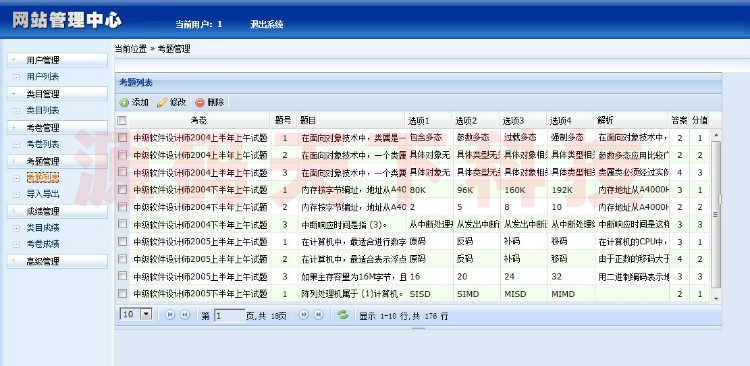
Task: Click the green refresh icon in pager
Action: [342, 314]
